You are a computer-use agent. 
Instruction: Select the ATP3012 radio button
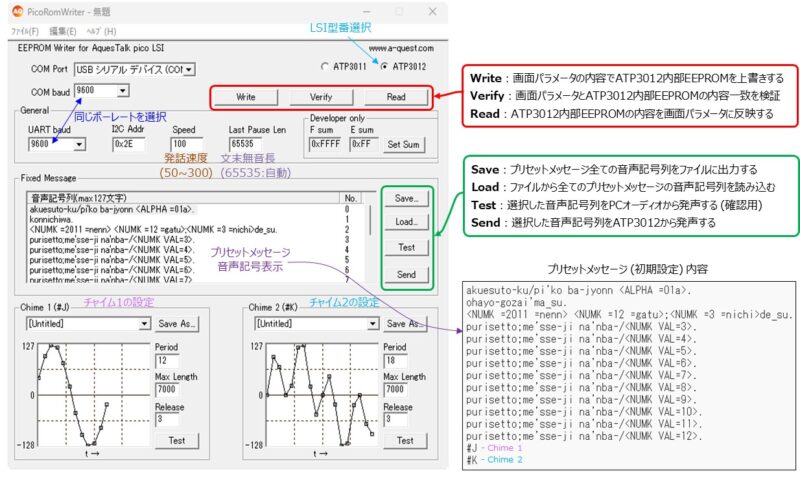(x=384, y=67)
